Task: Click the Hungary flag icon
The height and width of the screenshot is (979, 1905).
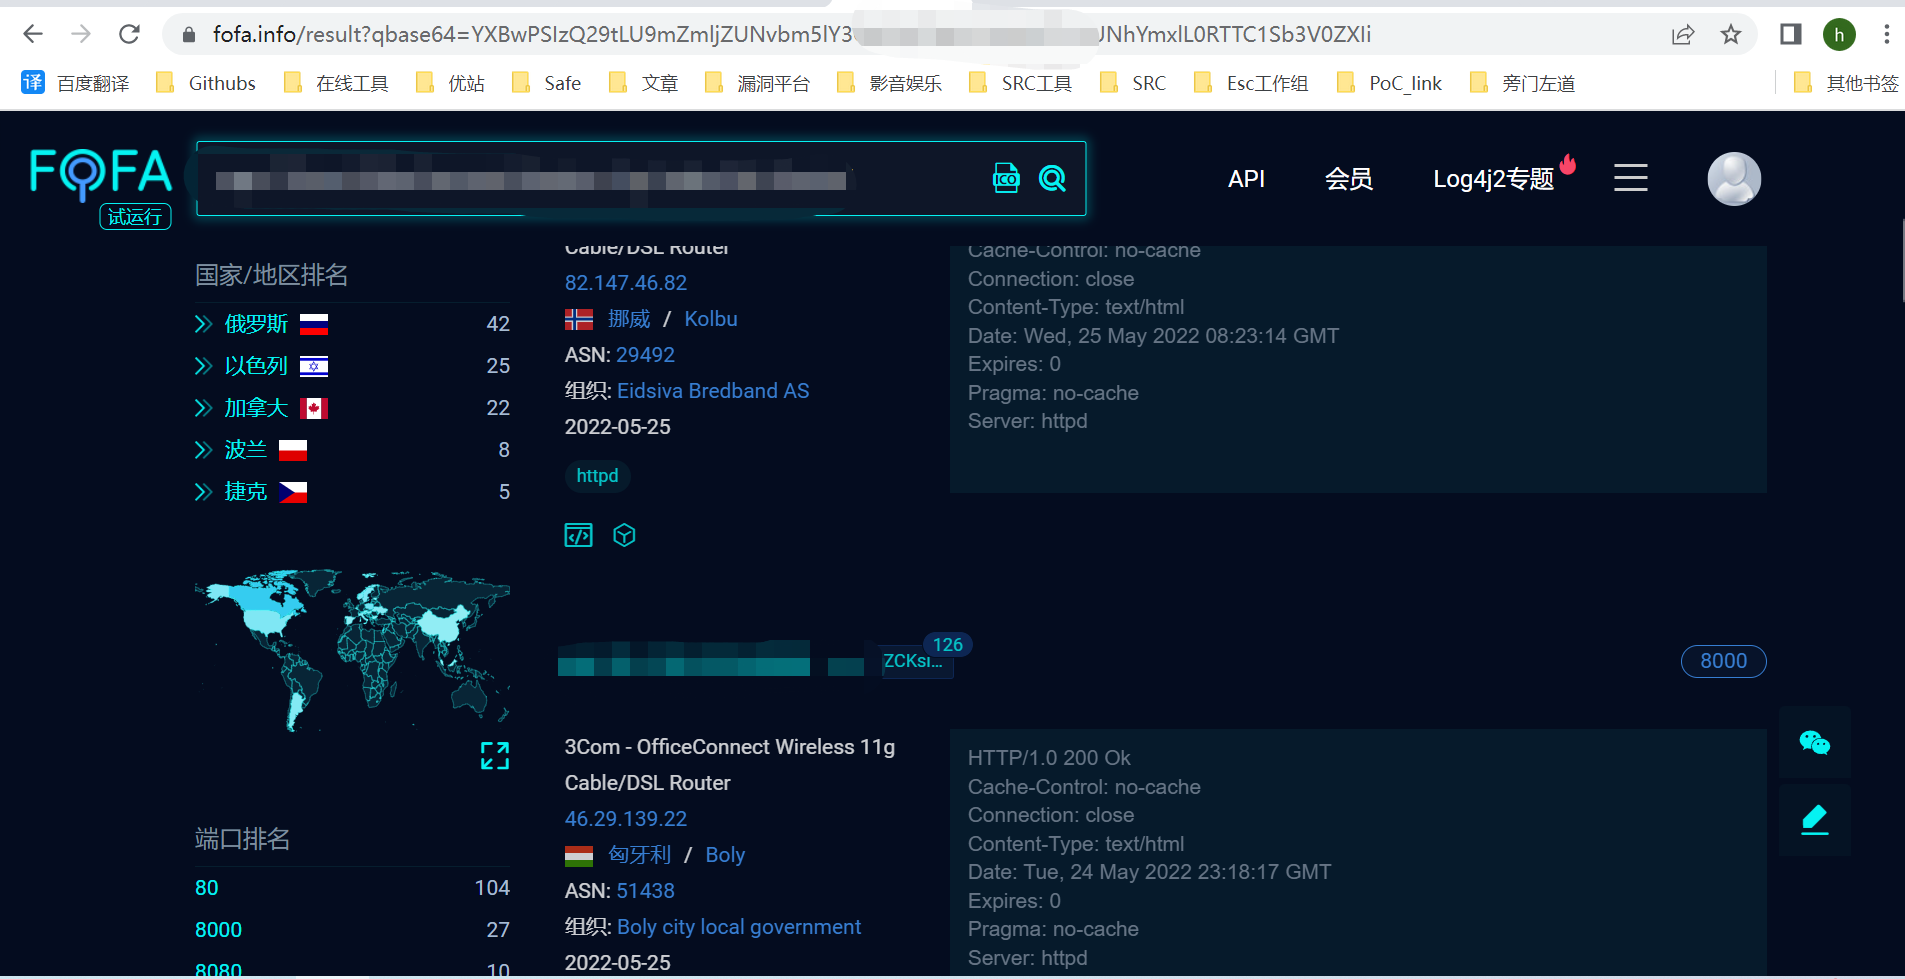Action: pos(579,856)
